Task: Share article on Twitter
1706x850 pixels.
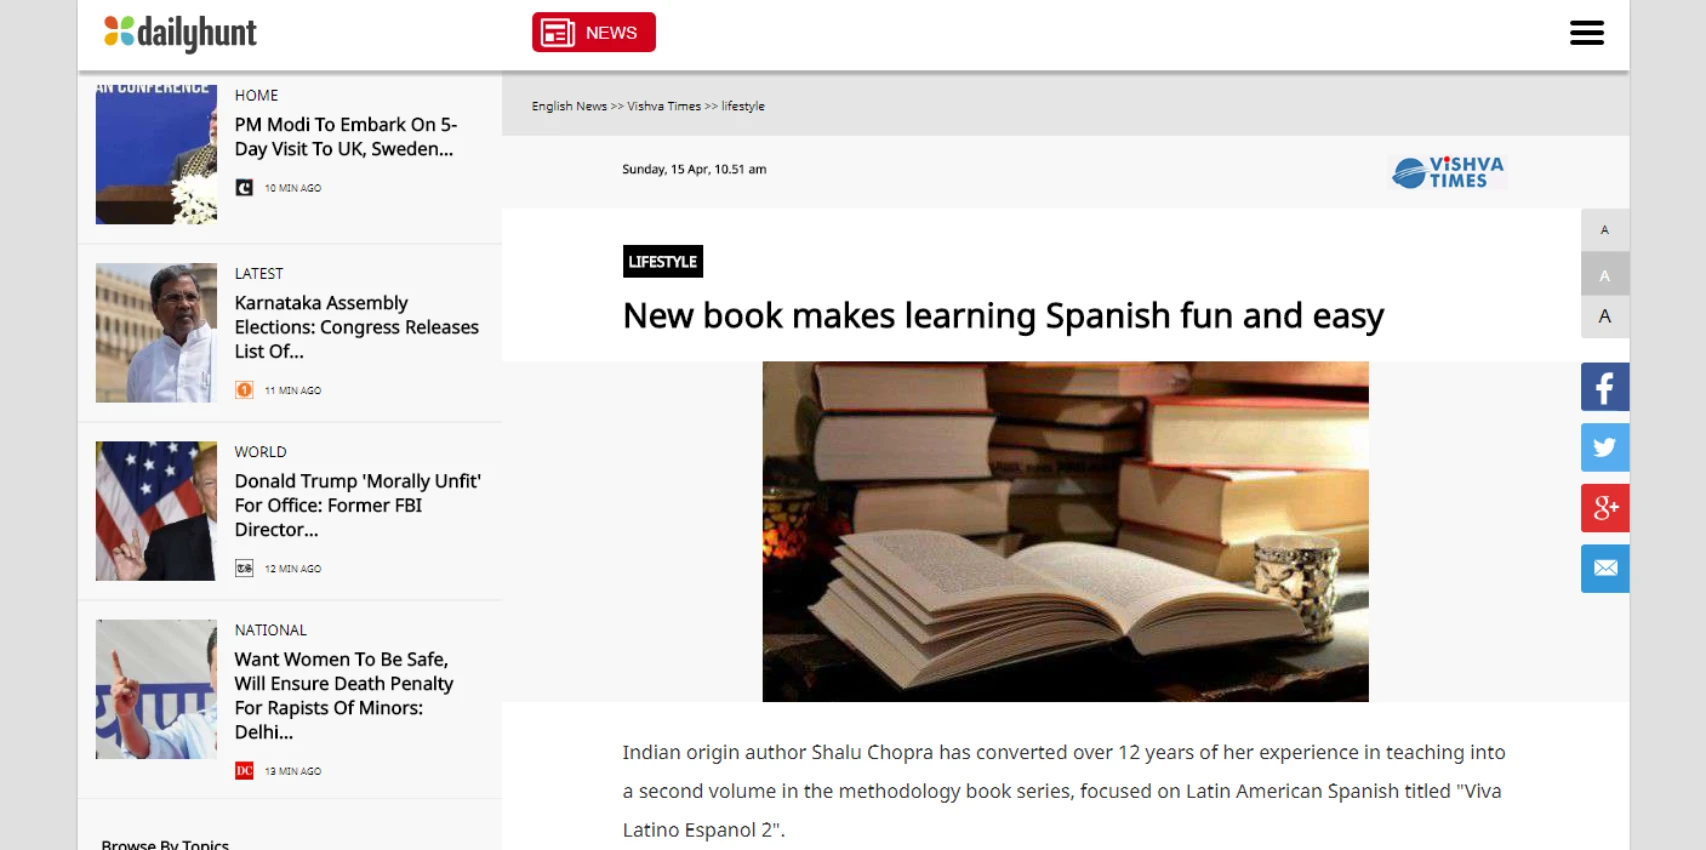Action: 1604,447
